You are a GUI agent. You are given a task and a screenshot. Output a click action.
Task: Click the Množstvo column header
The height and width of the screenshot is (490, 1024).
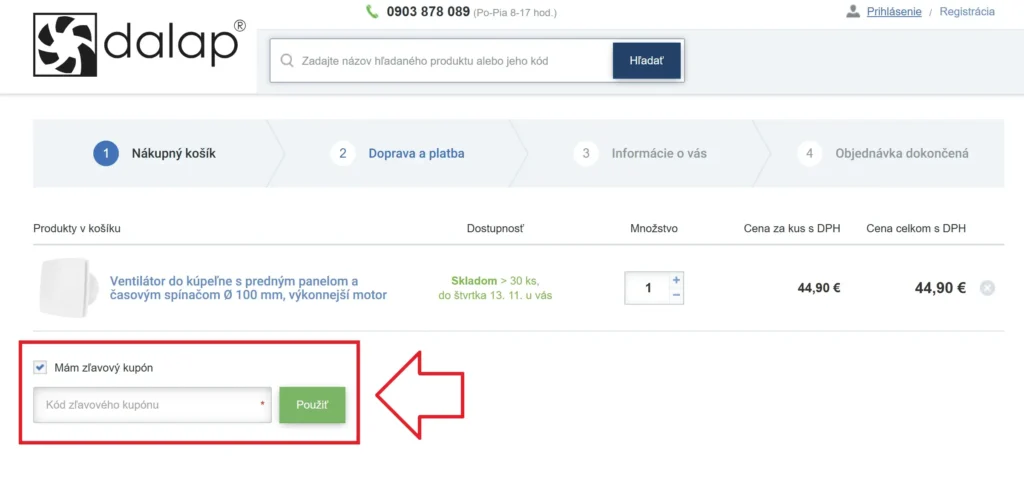654,229
